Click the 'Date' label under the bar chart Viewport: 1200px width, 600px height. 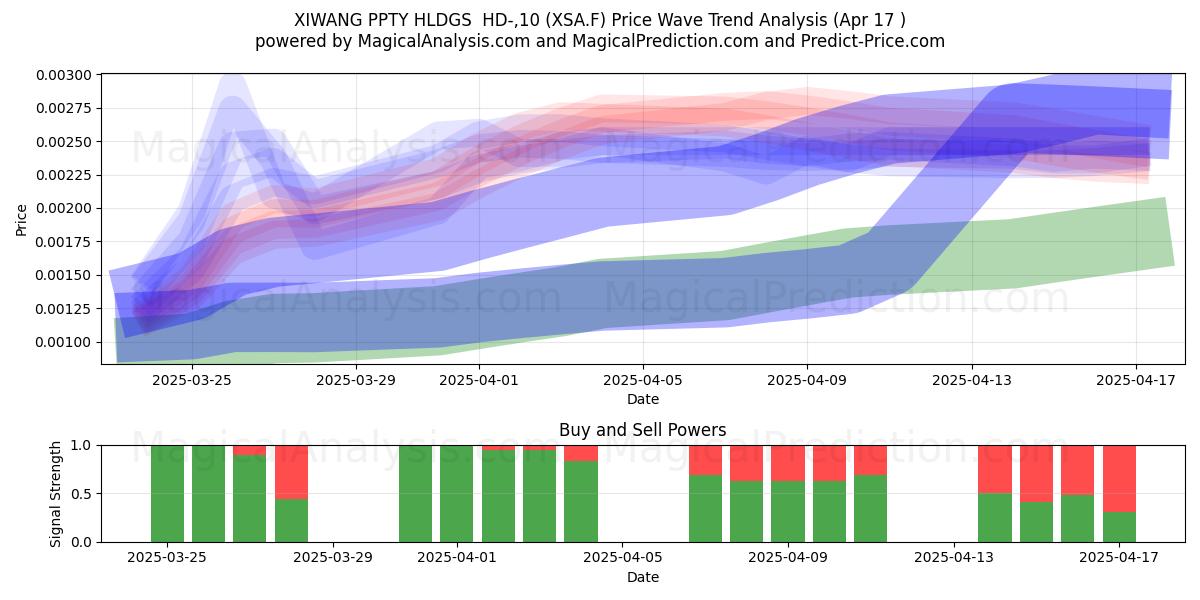click(x=643, y=577)
